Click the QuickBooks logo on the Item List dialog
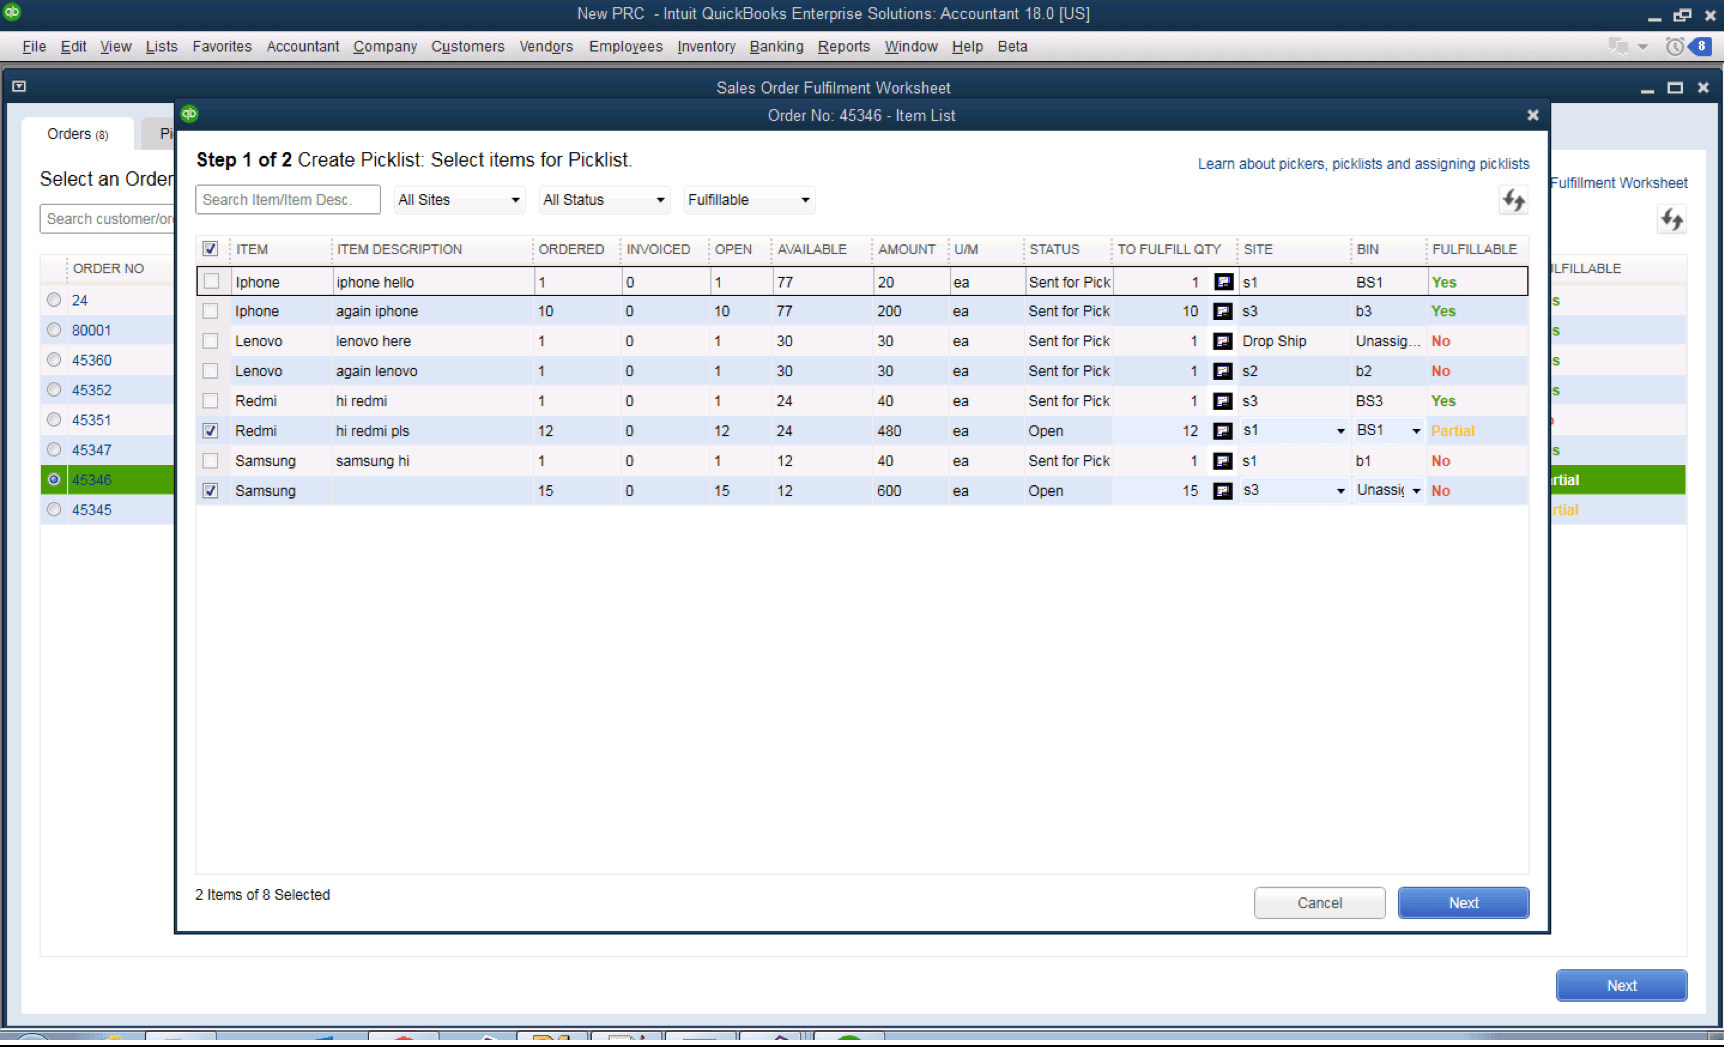Screen dimensions: 1724x1049 (189, 114)
